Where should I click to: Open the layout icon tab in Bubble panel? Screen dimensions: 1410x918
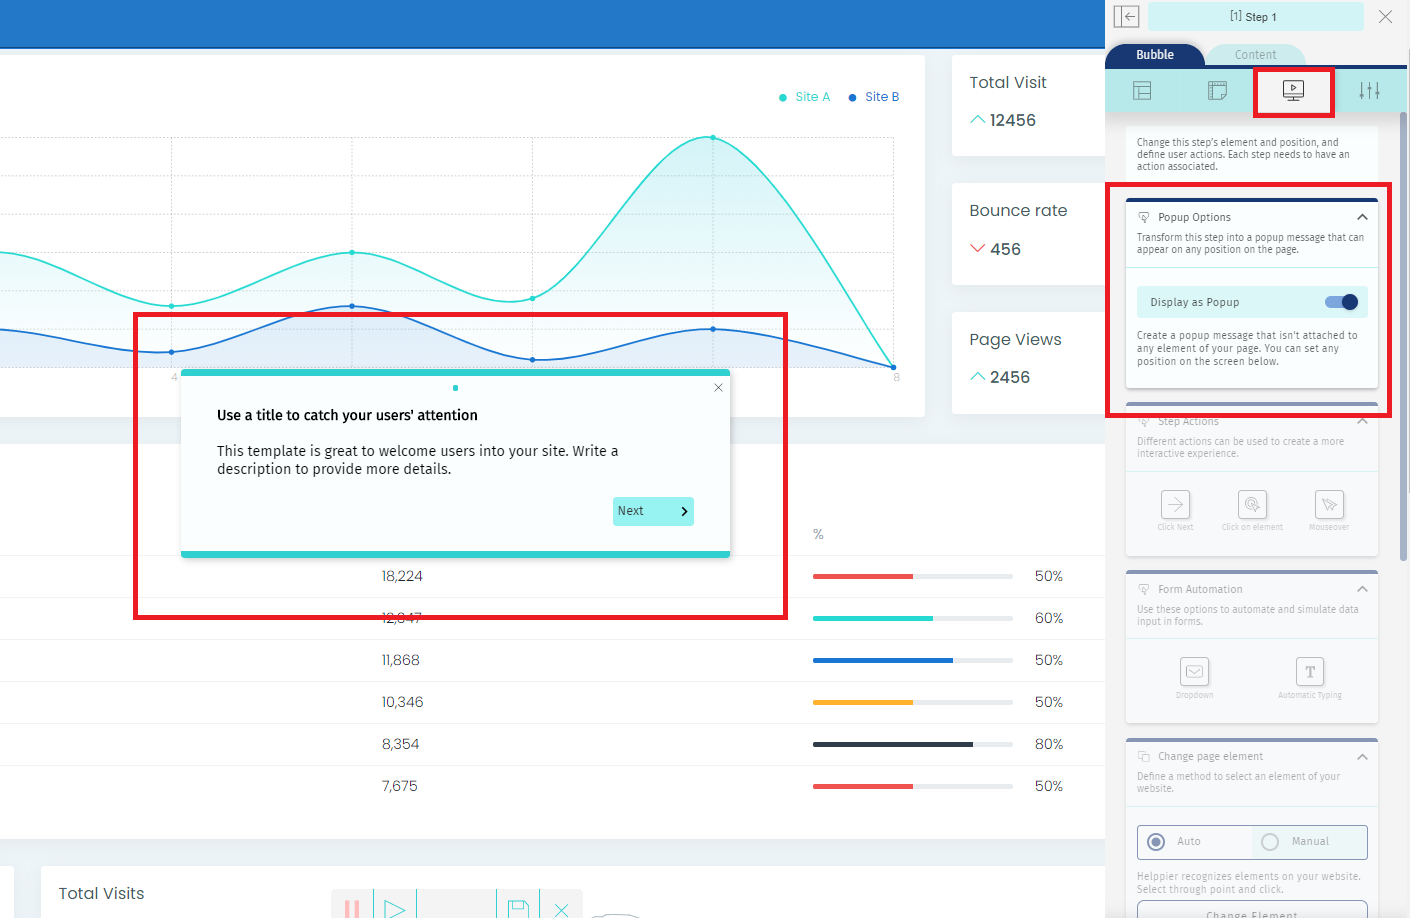point(1142,91)
